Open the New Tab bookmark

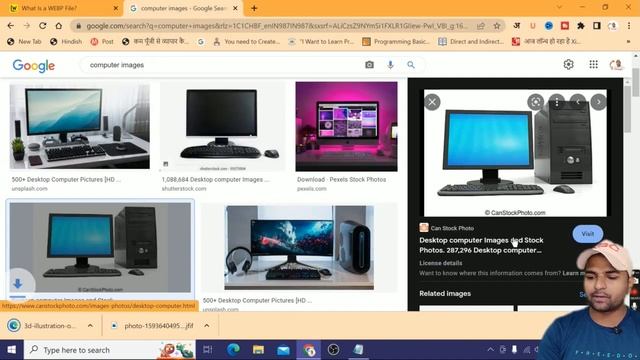tap(25, 42)
